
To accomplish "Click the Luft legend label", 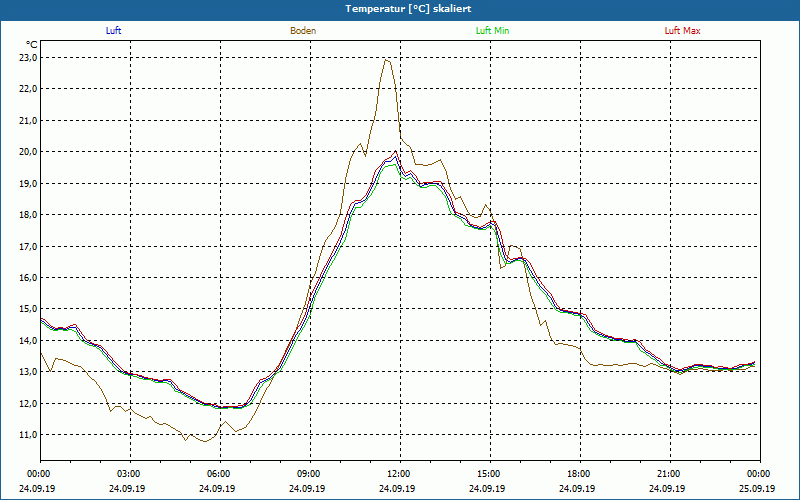I will coord(113,31).
